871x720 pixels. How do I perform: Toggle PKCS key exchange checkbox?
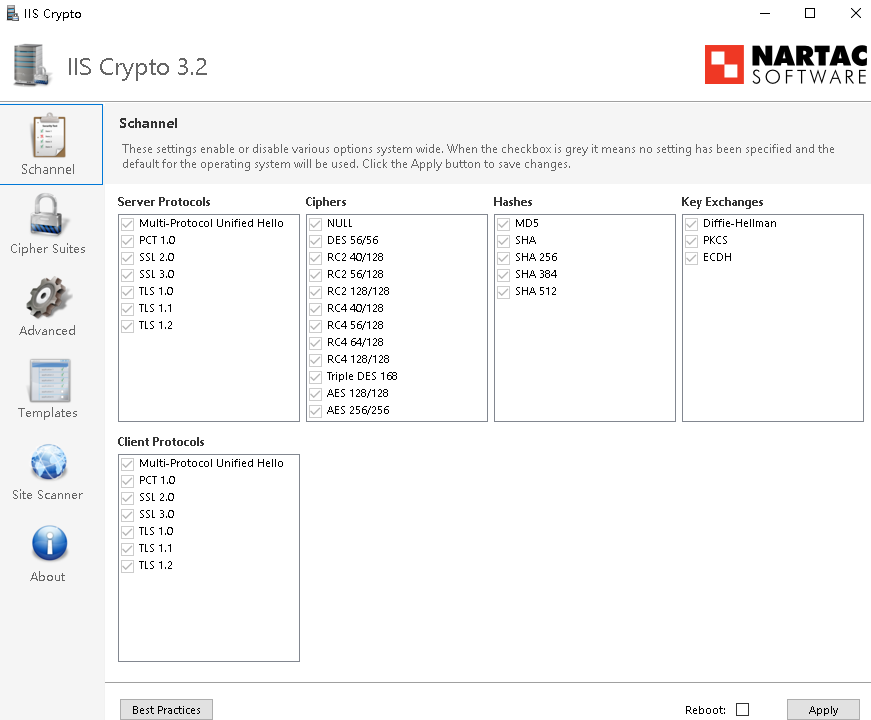point(692,241)
